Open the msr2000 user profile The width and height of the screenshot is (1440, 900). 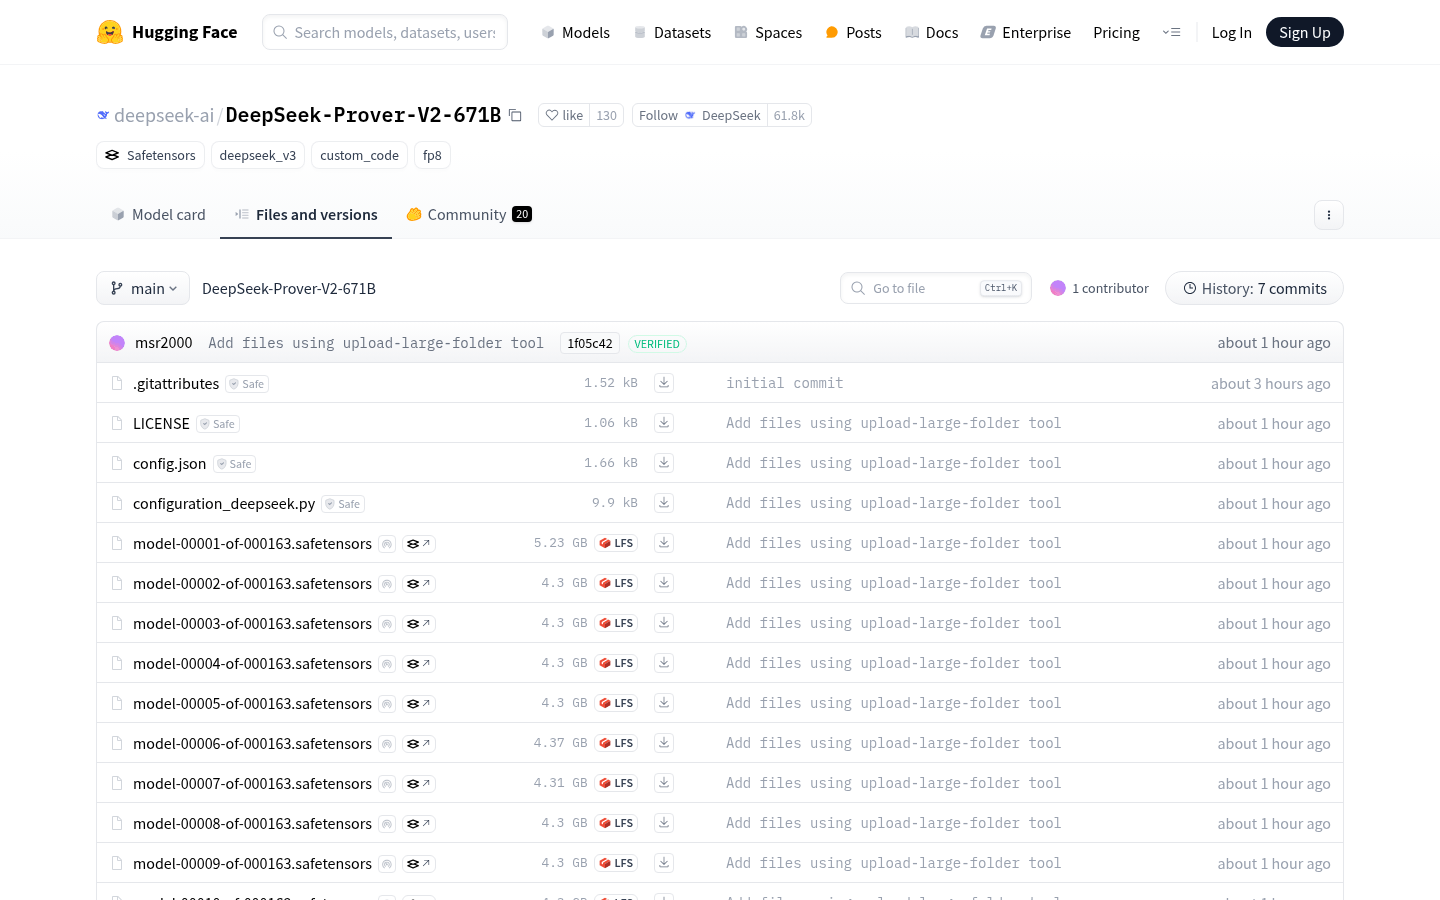[x=163, y=343]
